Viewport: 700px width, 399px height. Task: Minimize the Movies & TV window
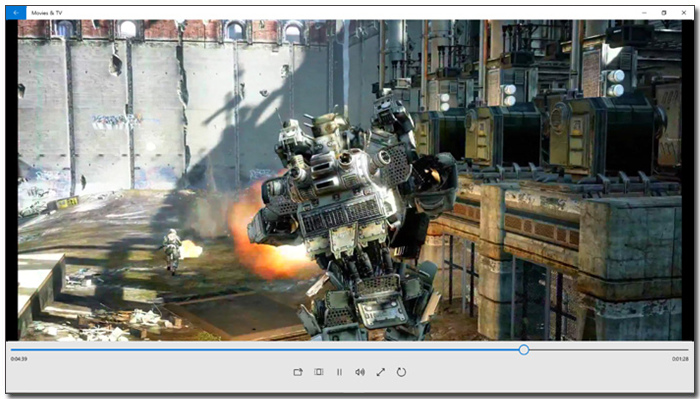(x=644, y=12)
